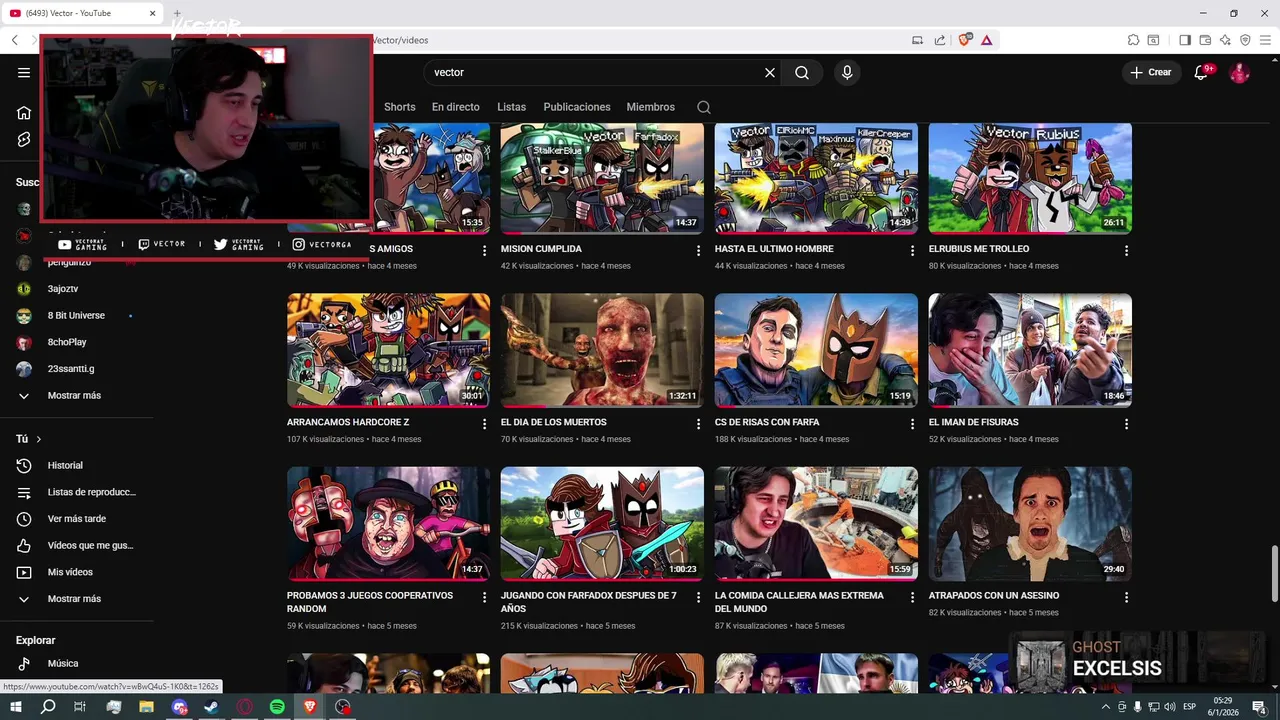Screen dimensions: 1280x720
Task: Open ARRANCAMOS HARDCORE Z thumbnail
Action: [x=388, y=350]
